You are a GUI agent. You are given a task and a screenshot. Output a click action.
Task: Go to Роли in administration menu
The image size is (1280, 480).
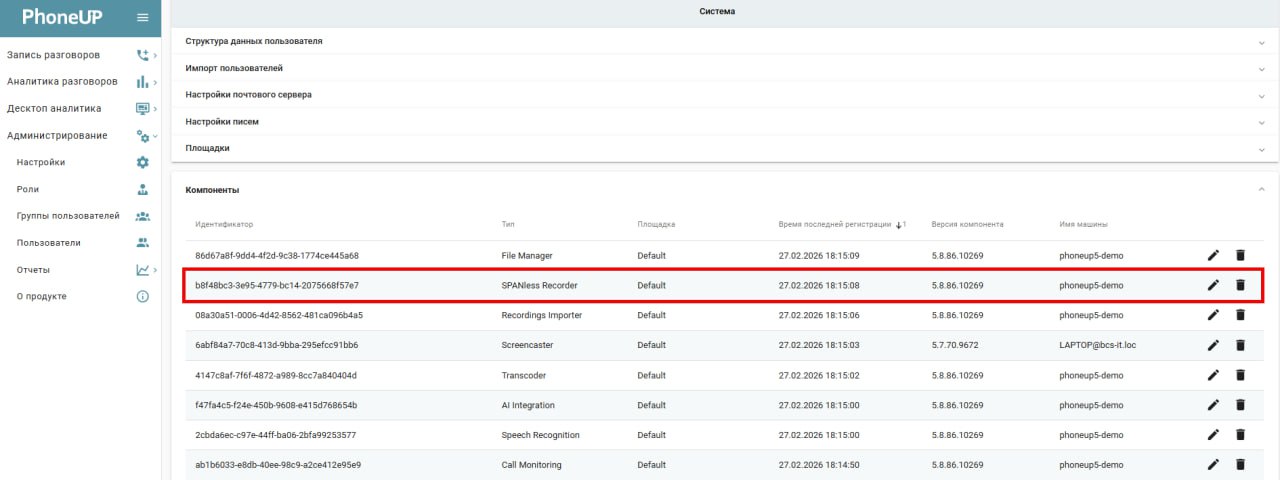coord(28,189)
